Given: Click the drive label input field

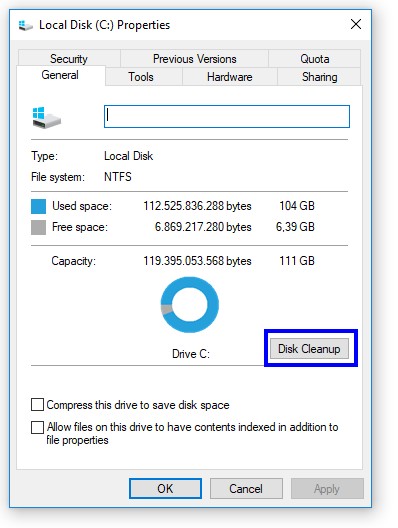Looking at the screenshot, I should click(227, 117).
